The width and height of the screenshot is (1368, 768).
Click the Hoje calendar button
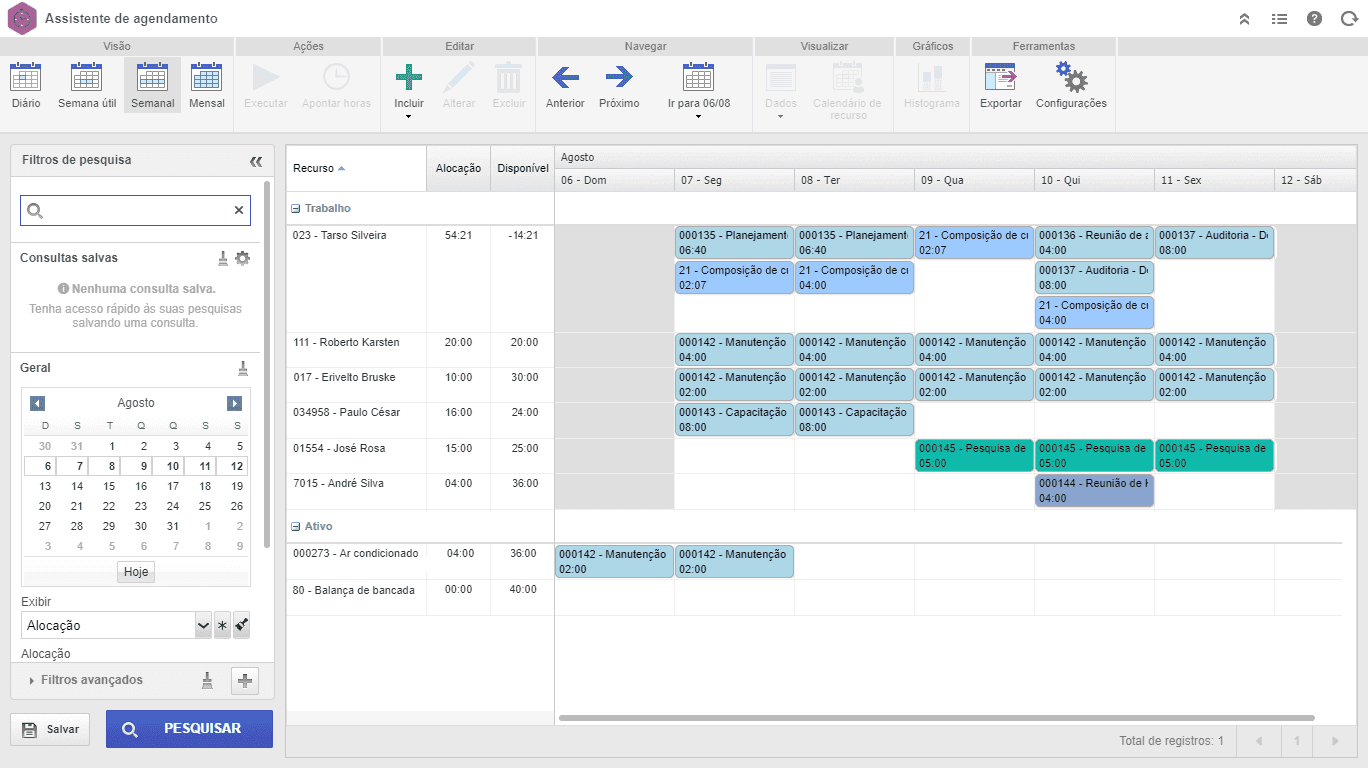[136, 572]
